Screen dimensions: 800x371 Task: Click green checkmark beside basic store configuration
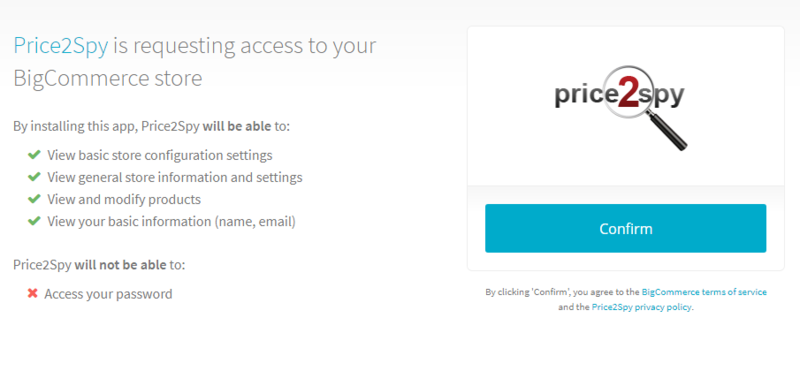(34, 154)
